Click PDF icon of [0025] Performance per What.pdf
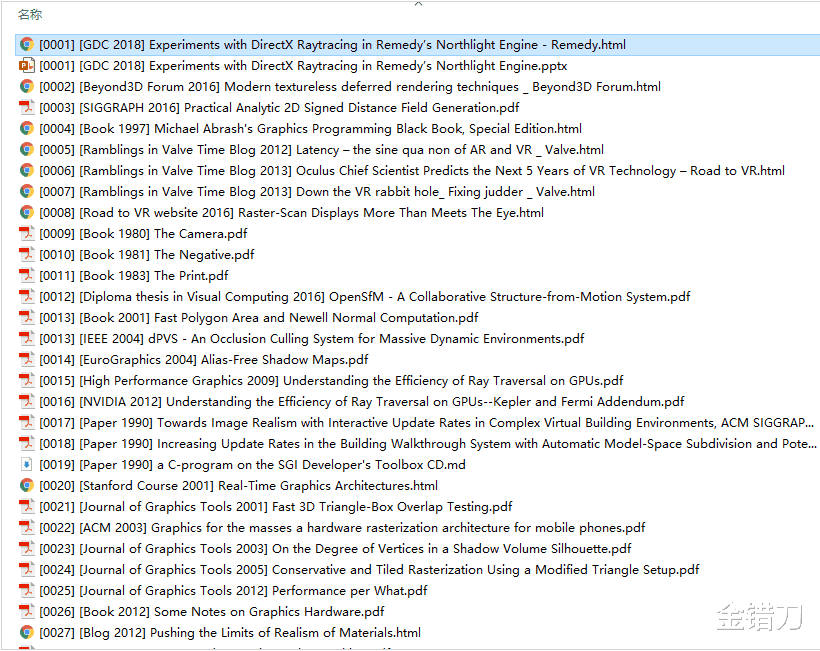Screen dimensions: 820x651 click(x=27, y=590)
